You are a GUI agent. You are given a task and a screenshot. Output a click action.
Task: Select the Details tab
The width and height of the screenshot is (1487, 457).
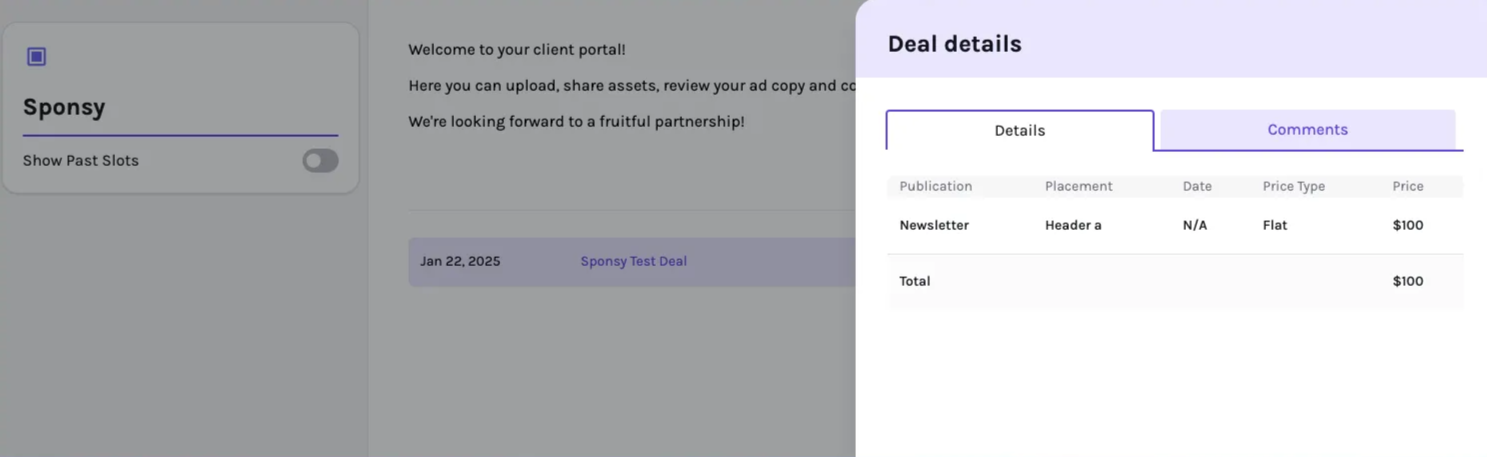pos(1020,131)
